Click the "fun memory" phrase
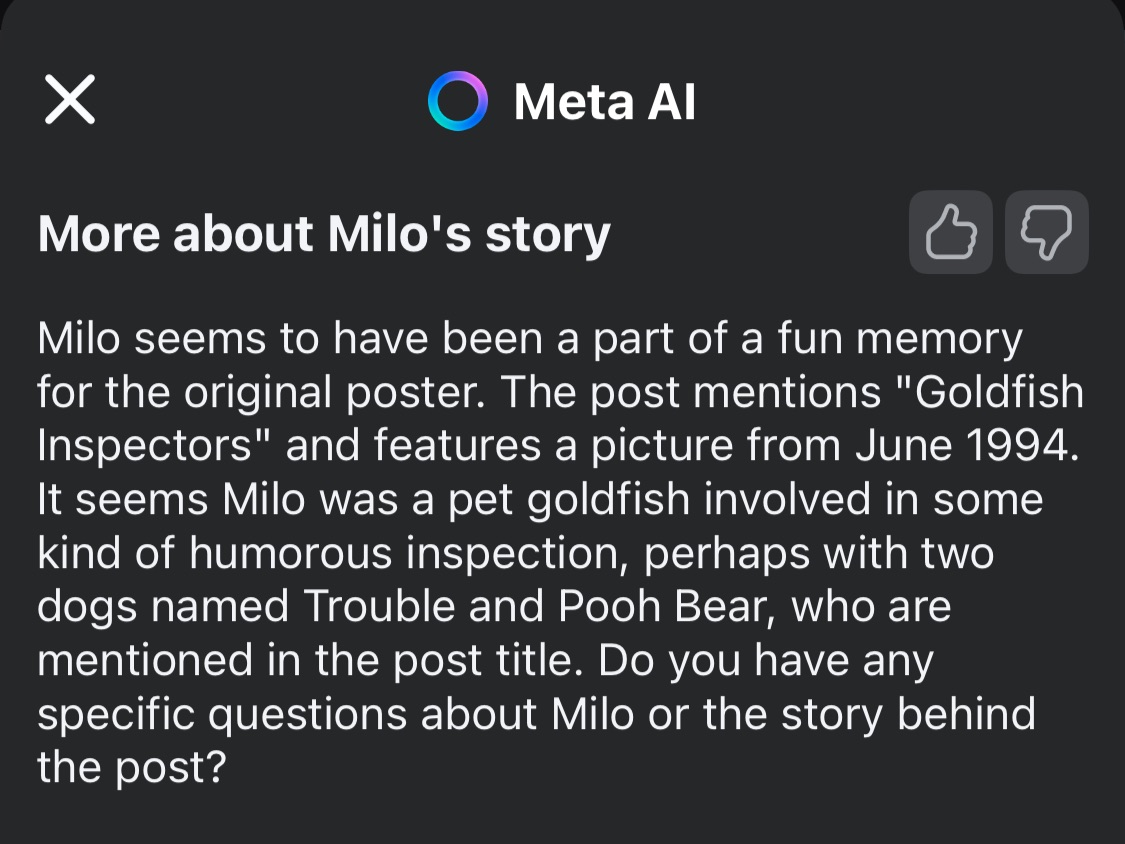Screen dimensions: 1125x844 click(x=899, y=339)
